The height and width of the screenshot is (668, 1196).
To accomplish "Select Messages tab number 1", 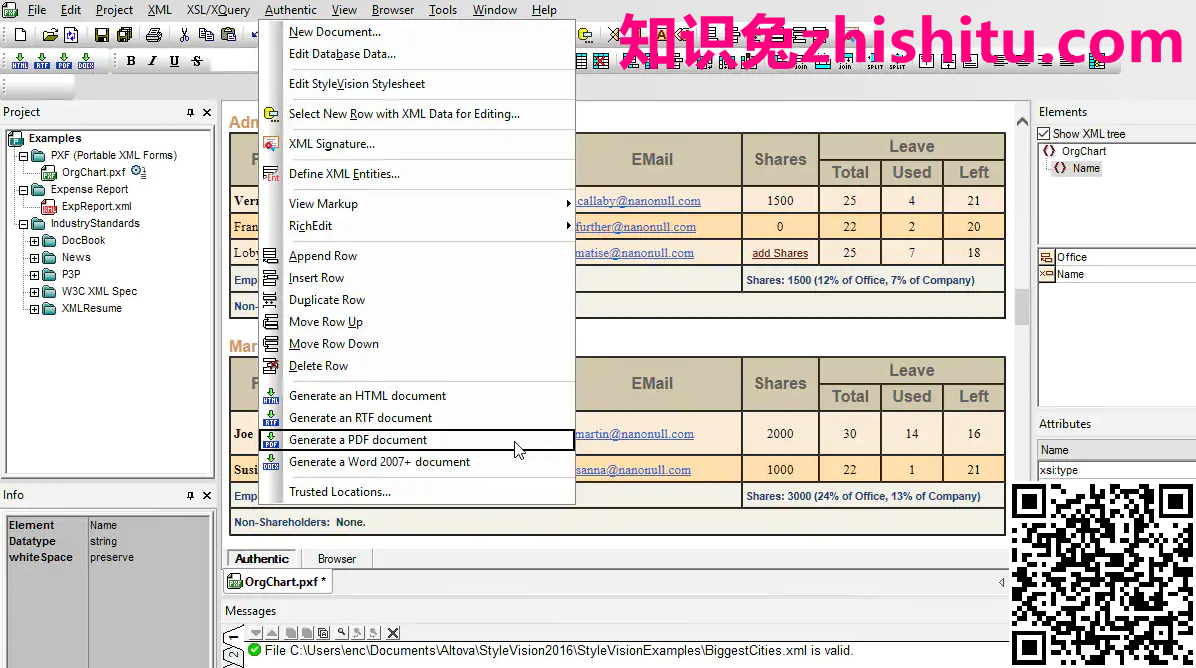I will click(233, 635).
